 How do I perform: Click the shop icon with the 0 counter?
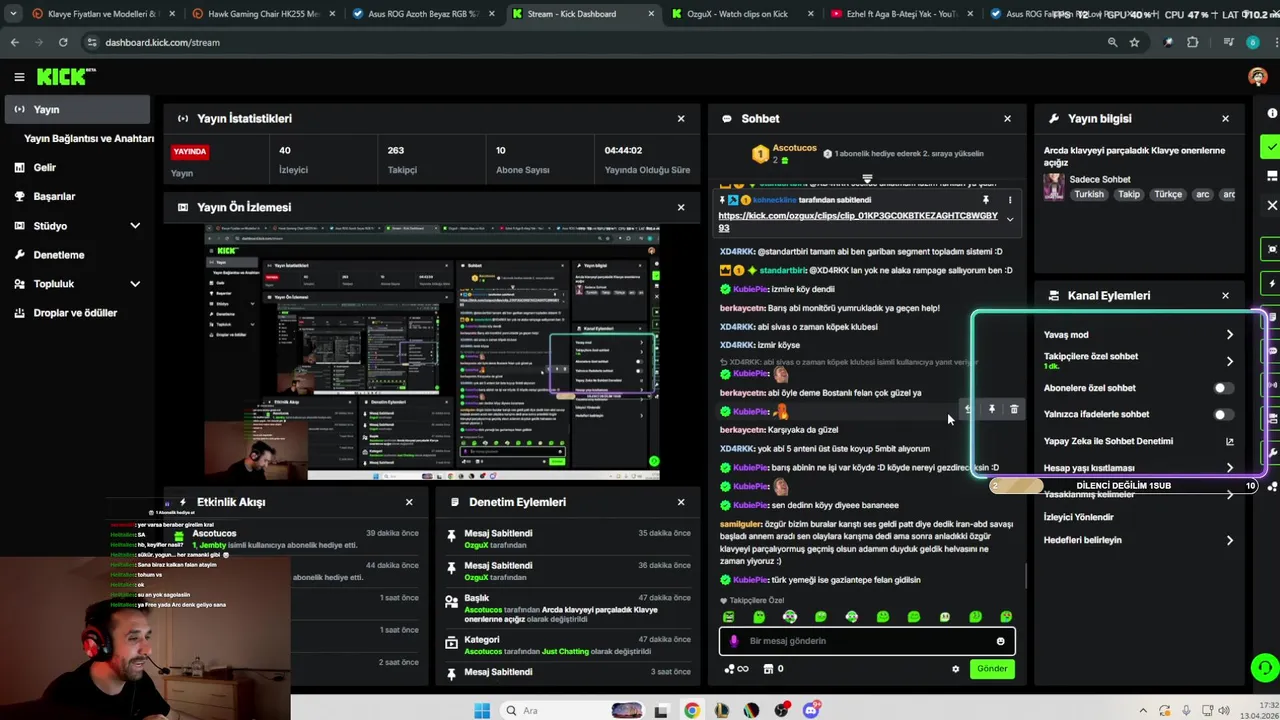pos(773,669)
